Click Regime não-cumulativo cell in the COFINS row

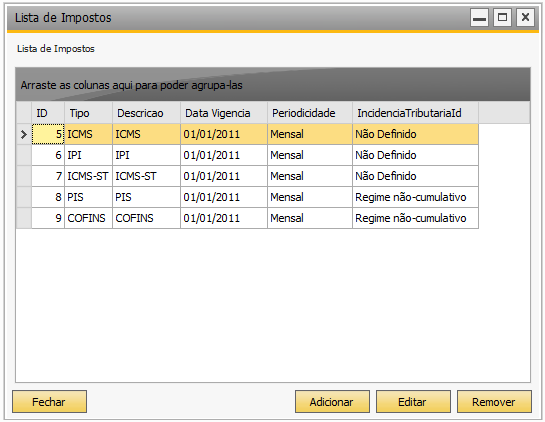point(415,218)
